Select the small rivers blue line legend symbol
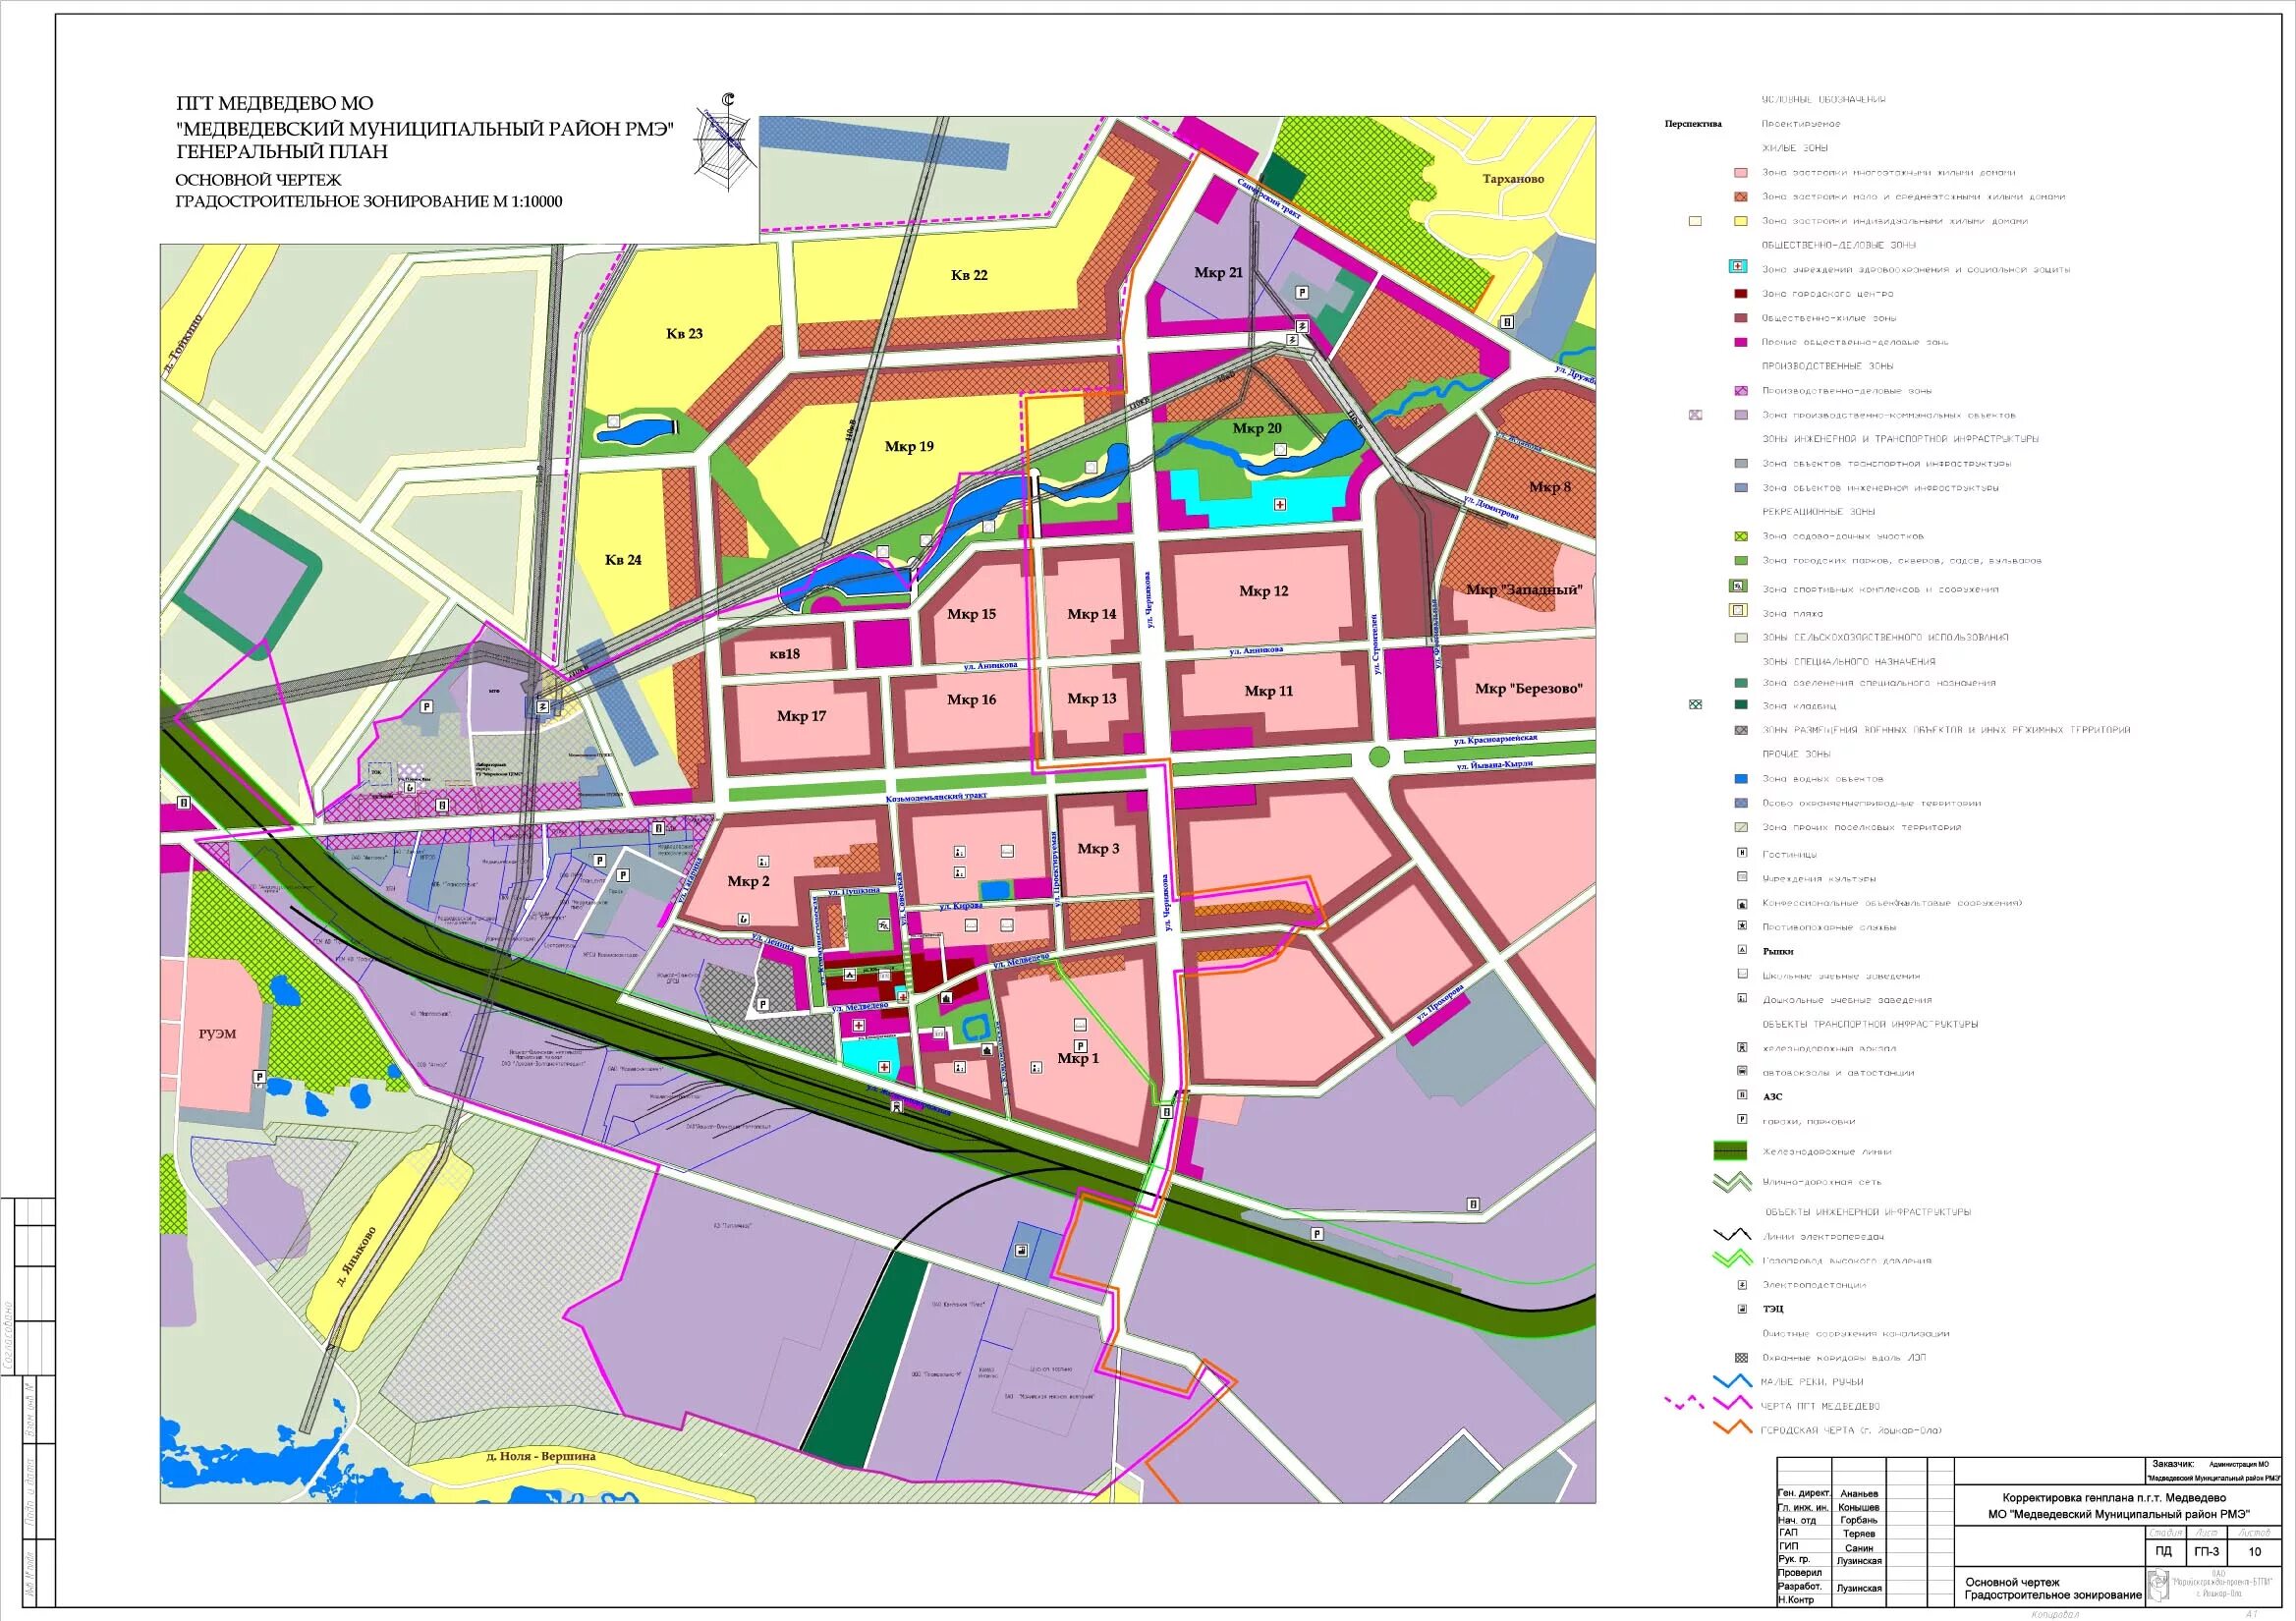 (1733, 1382)
